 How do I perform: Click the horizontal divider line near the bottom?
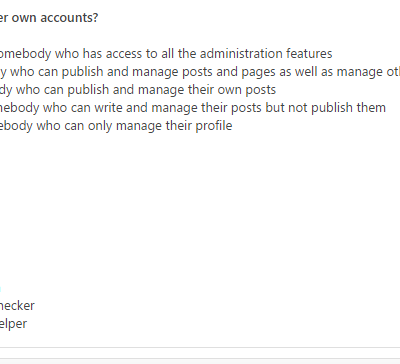tap(200, 348)
